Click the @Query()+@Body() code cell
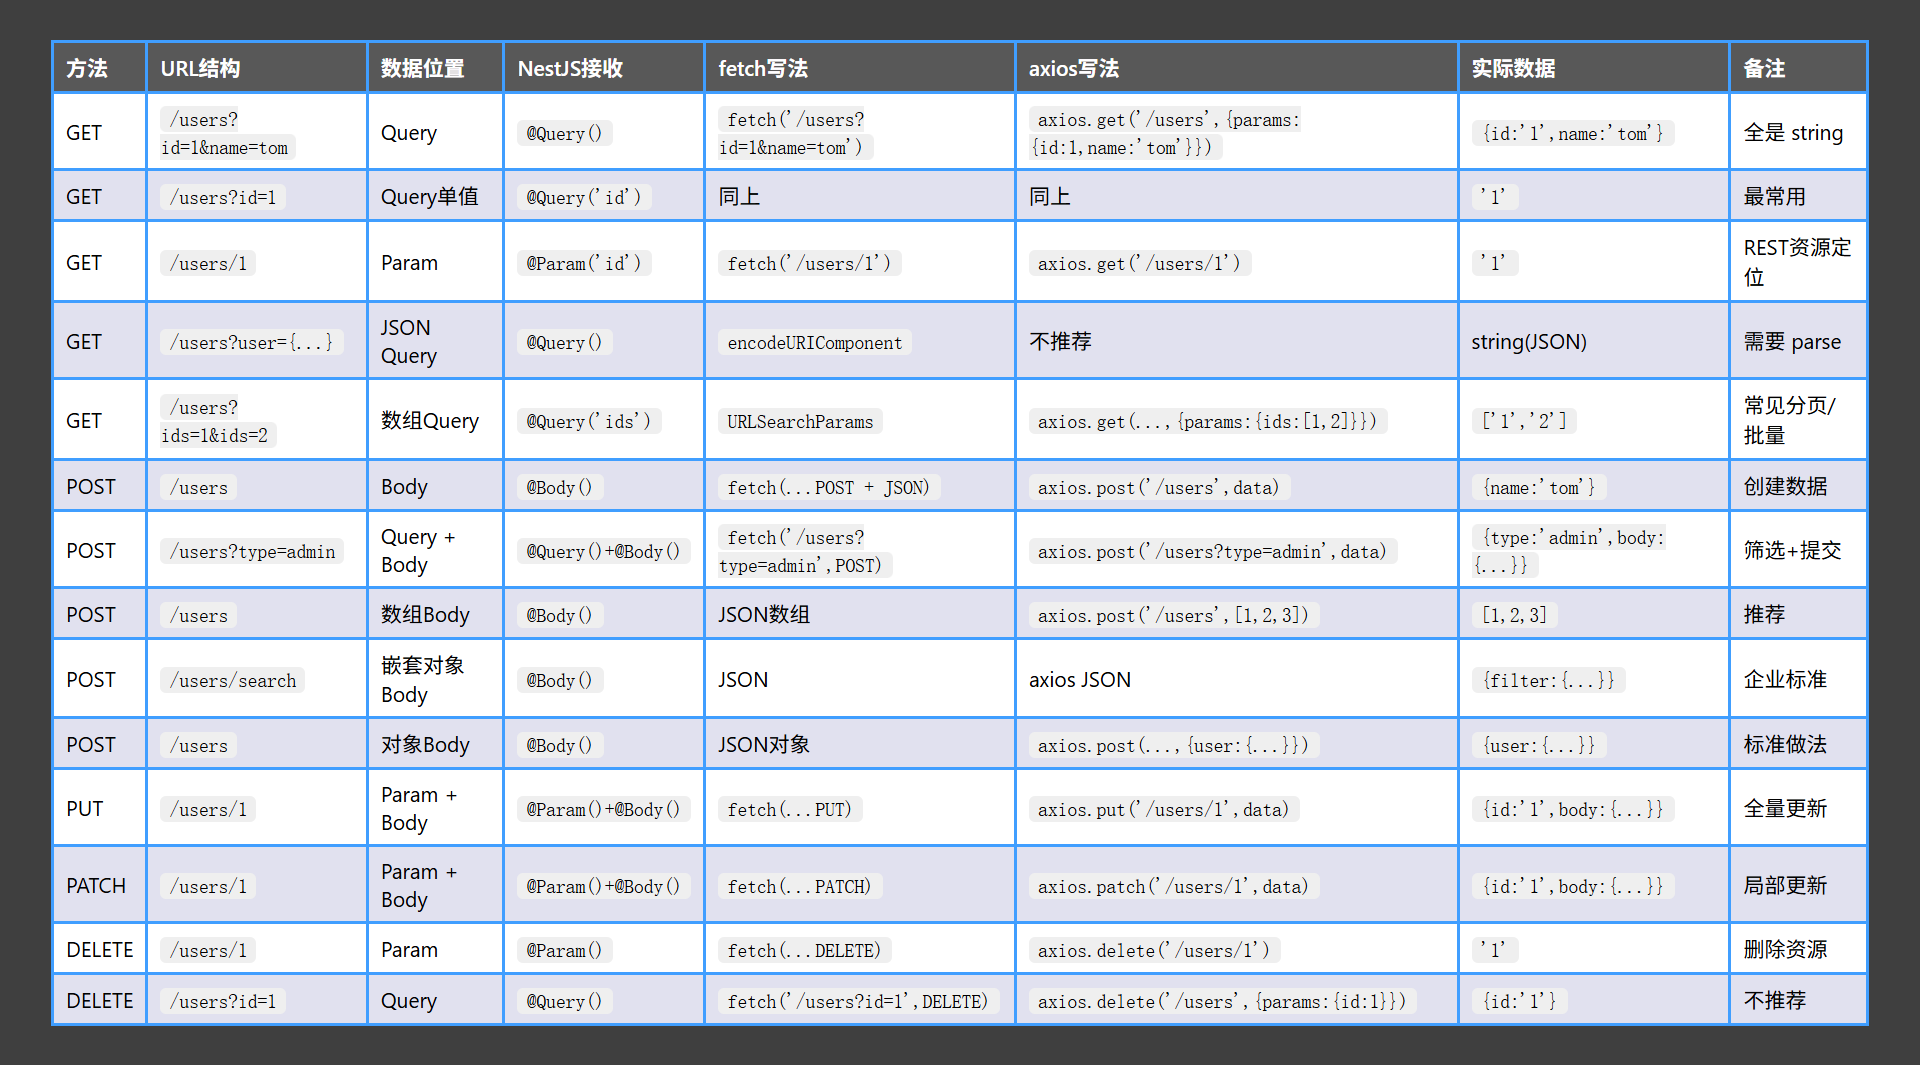This screenshot has width=1920, height=1065. coord(604,551)
